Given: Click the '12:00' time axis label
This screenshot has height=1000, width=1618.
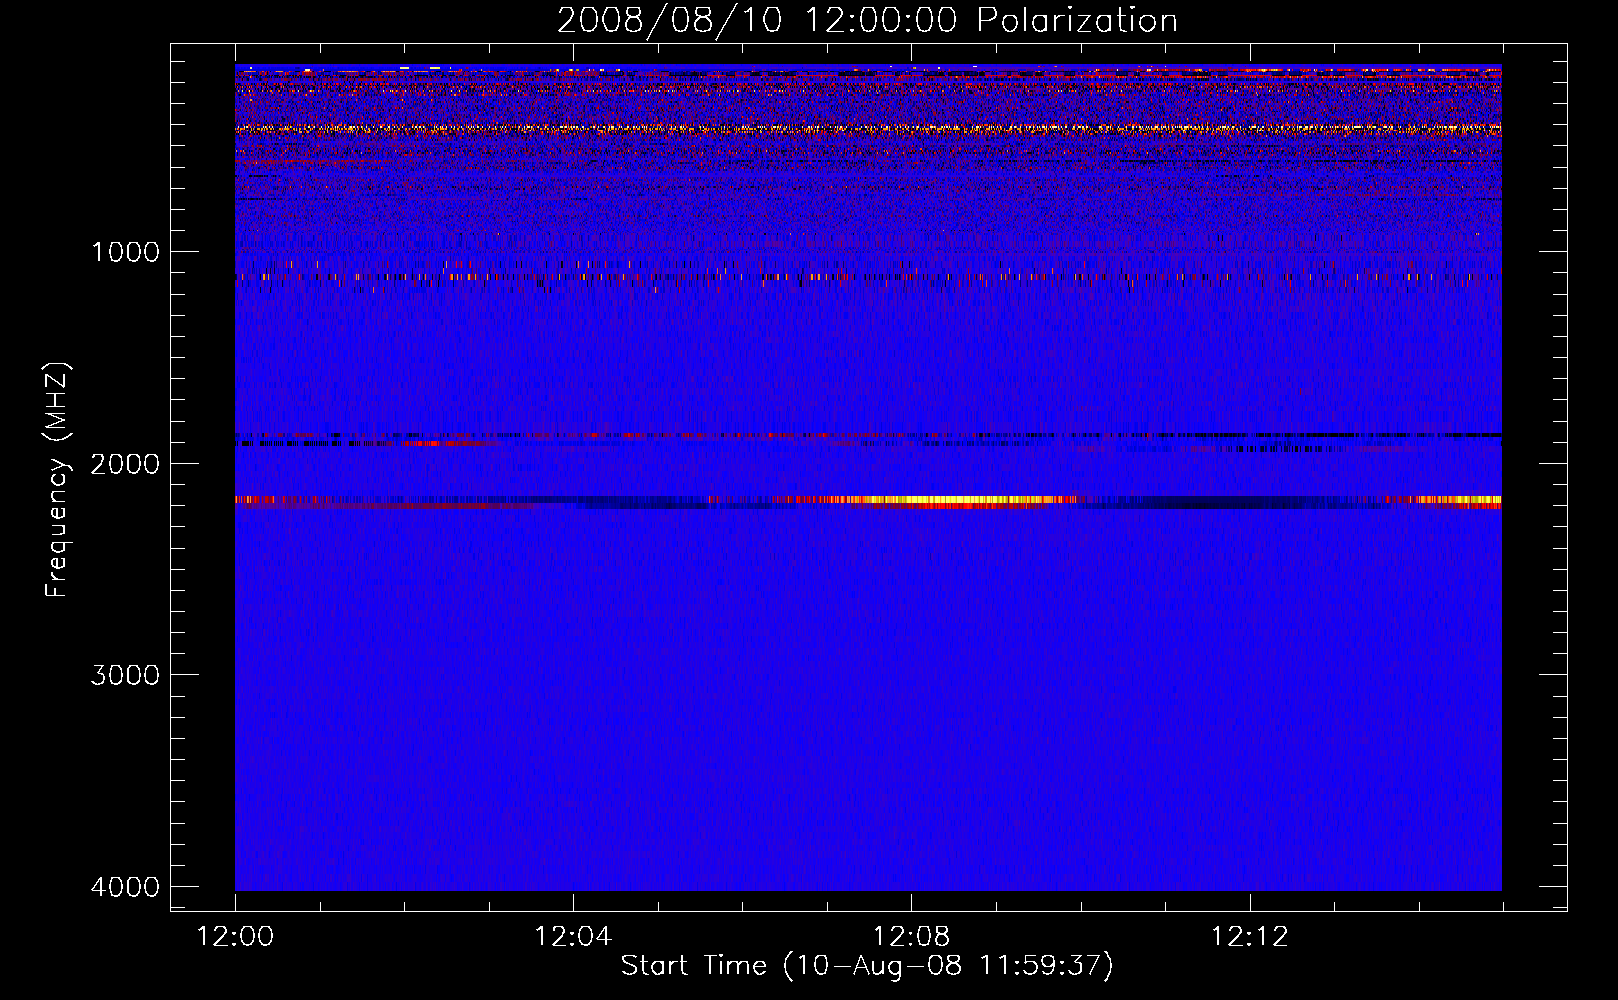Looking at the screenshot, I should [235, 937].
